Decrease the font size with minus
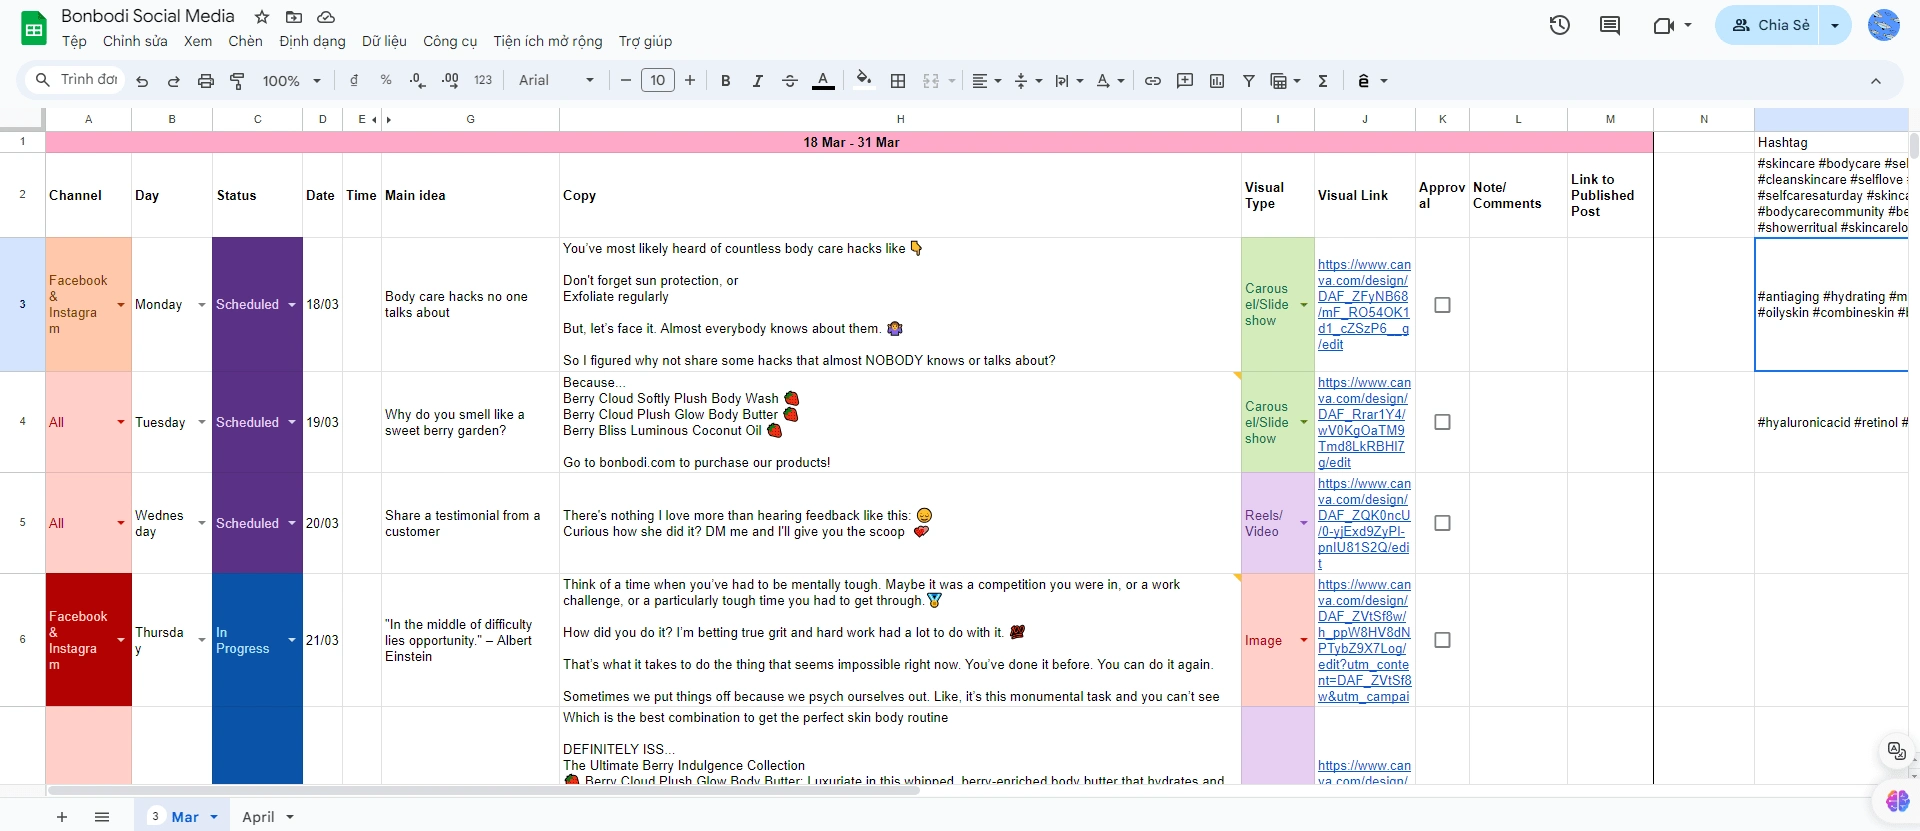Screen dimensions: 1920x831 (625, 81)
